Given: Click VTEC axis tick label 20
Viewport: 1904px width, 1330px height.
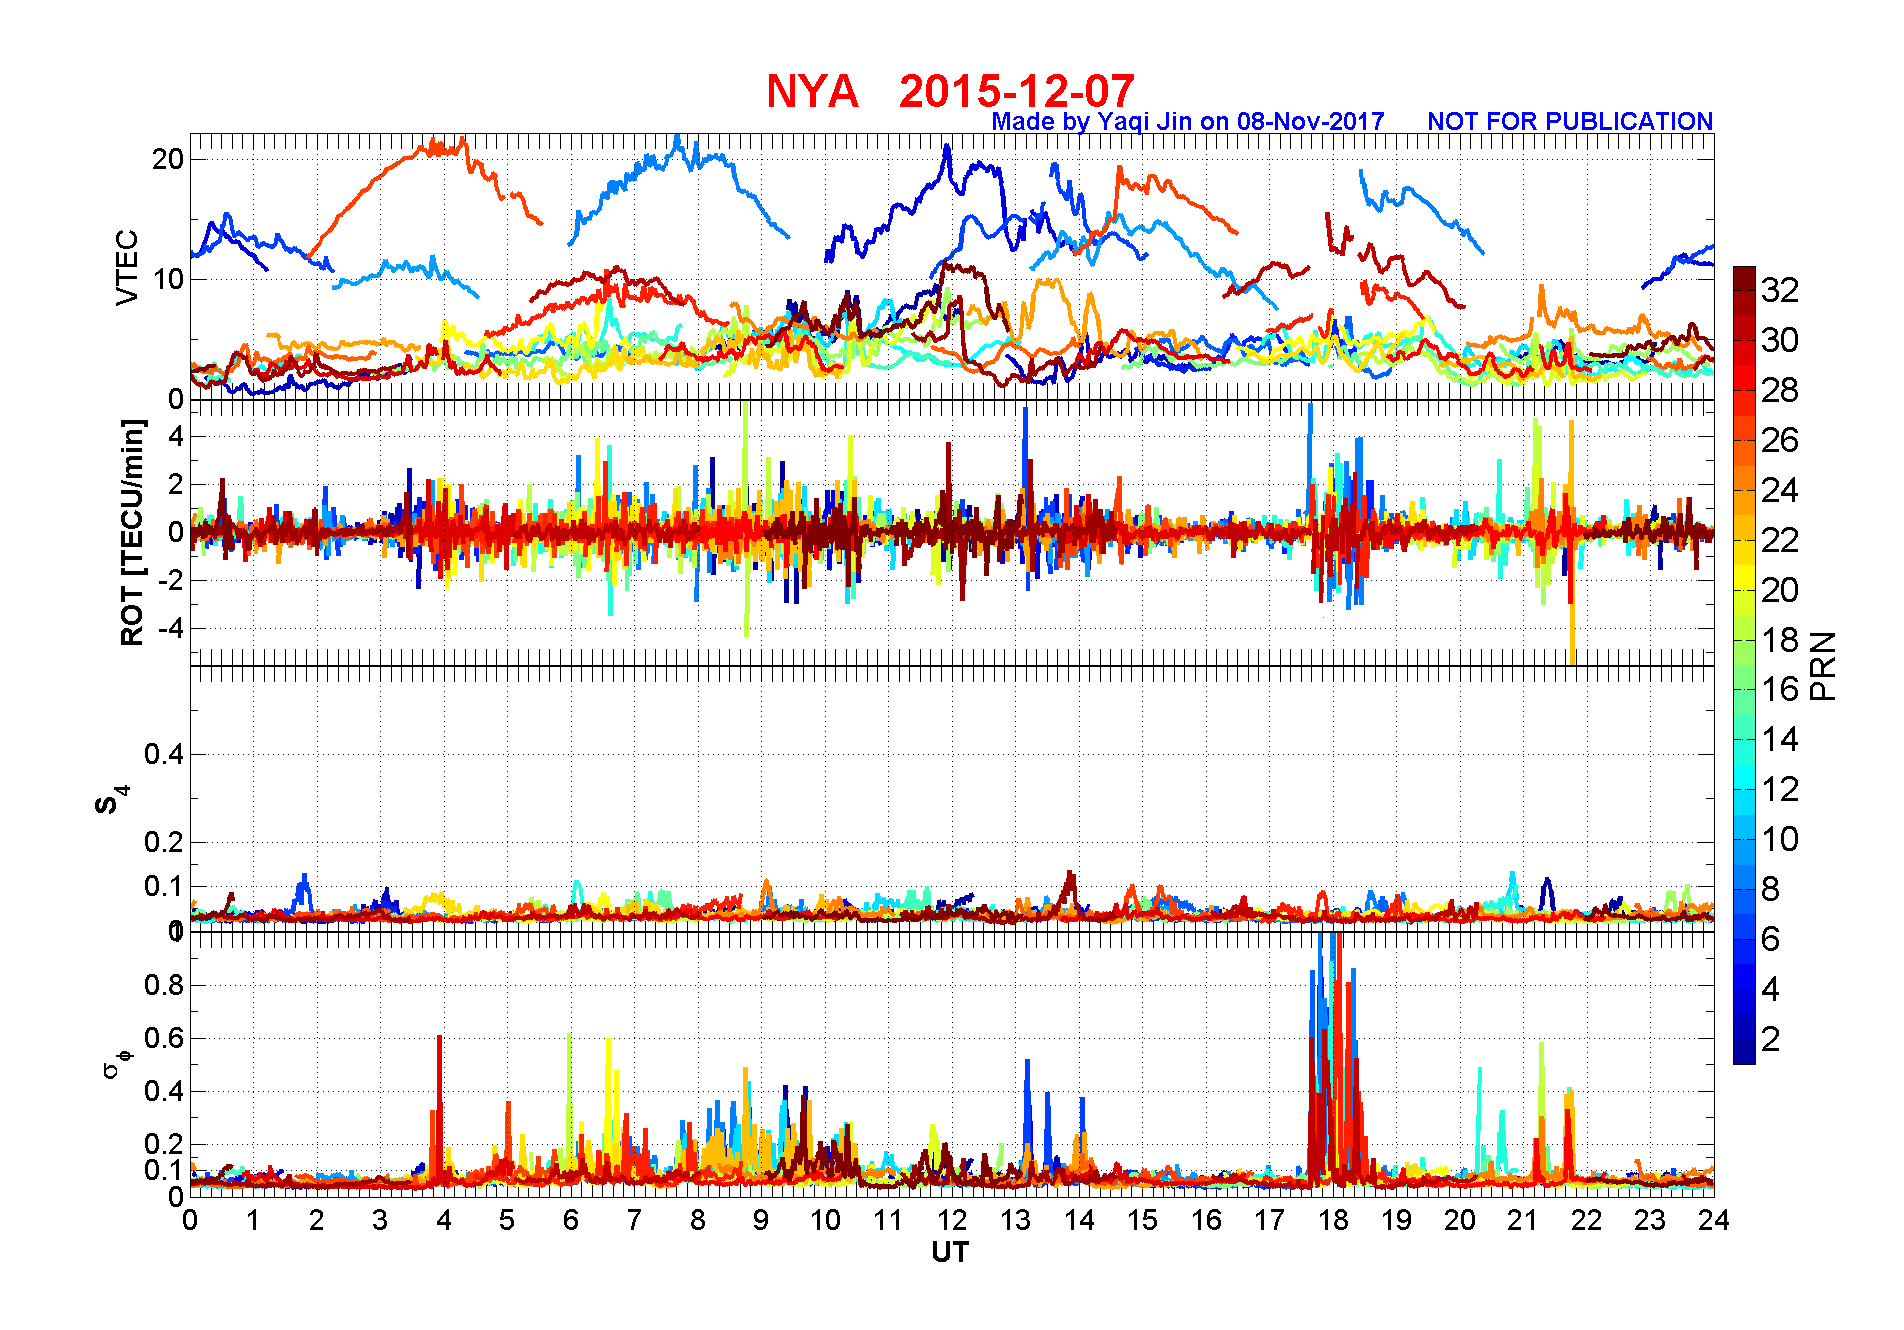Looking at the screenshot, I should [168, 159].
